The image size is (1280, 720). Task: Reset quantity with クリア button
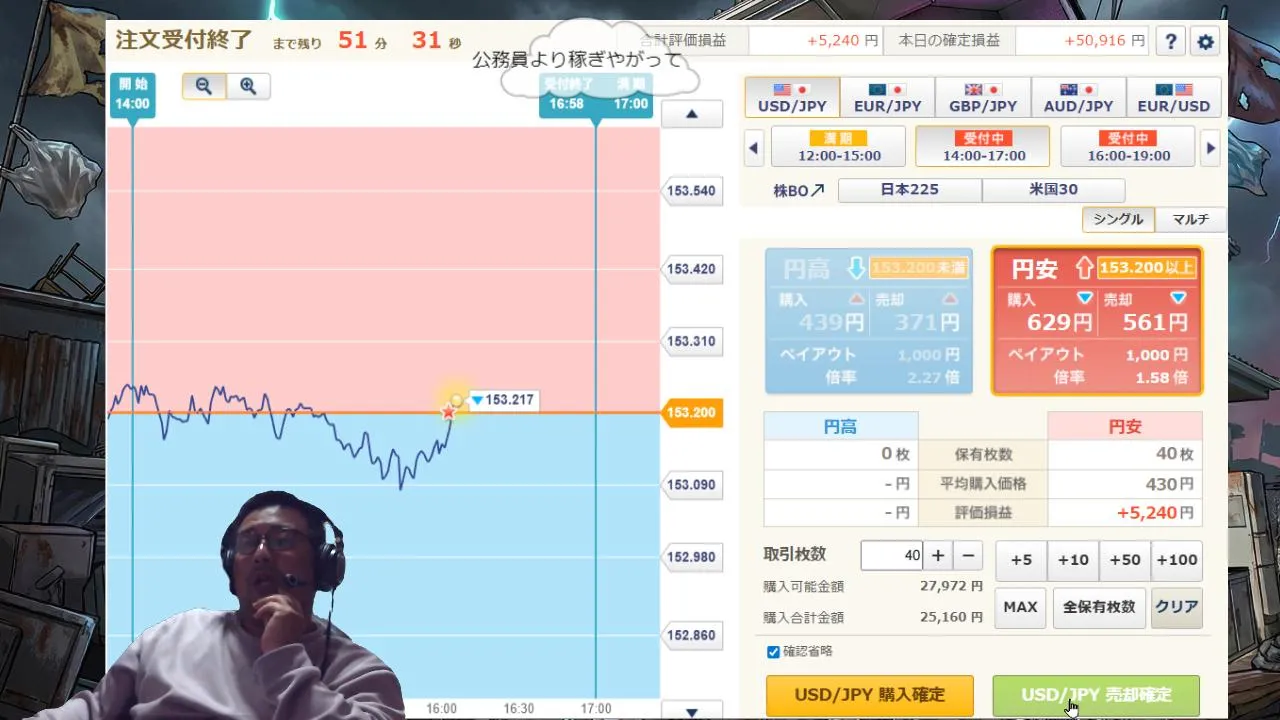coord(1176,607)
